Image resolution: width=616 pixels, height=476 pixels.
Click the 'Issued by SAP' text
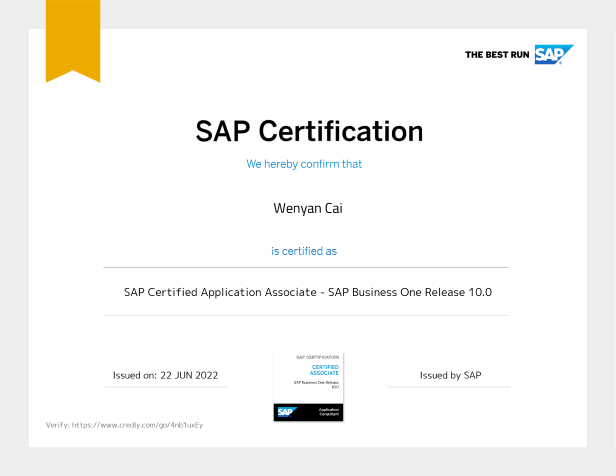451,375
